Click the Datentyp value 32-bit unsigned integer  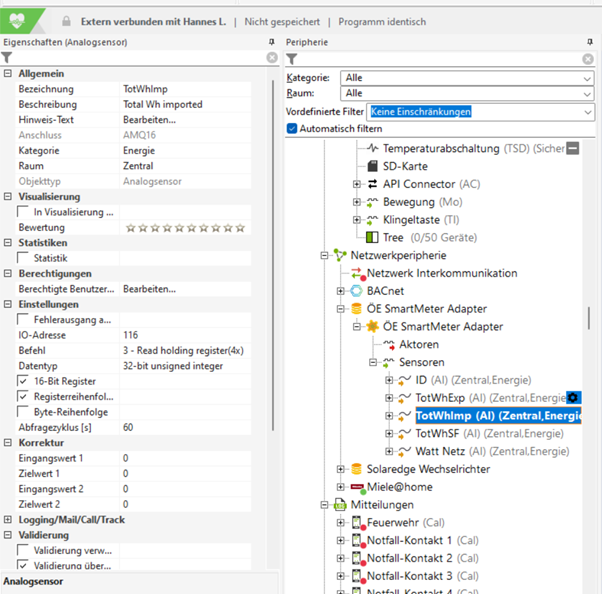[x=173, y=366]
